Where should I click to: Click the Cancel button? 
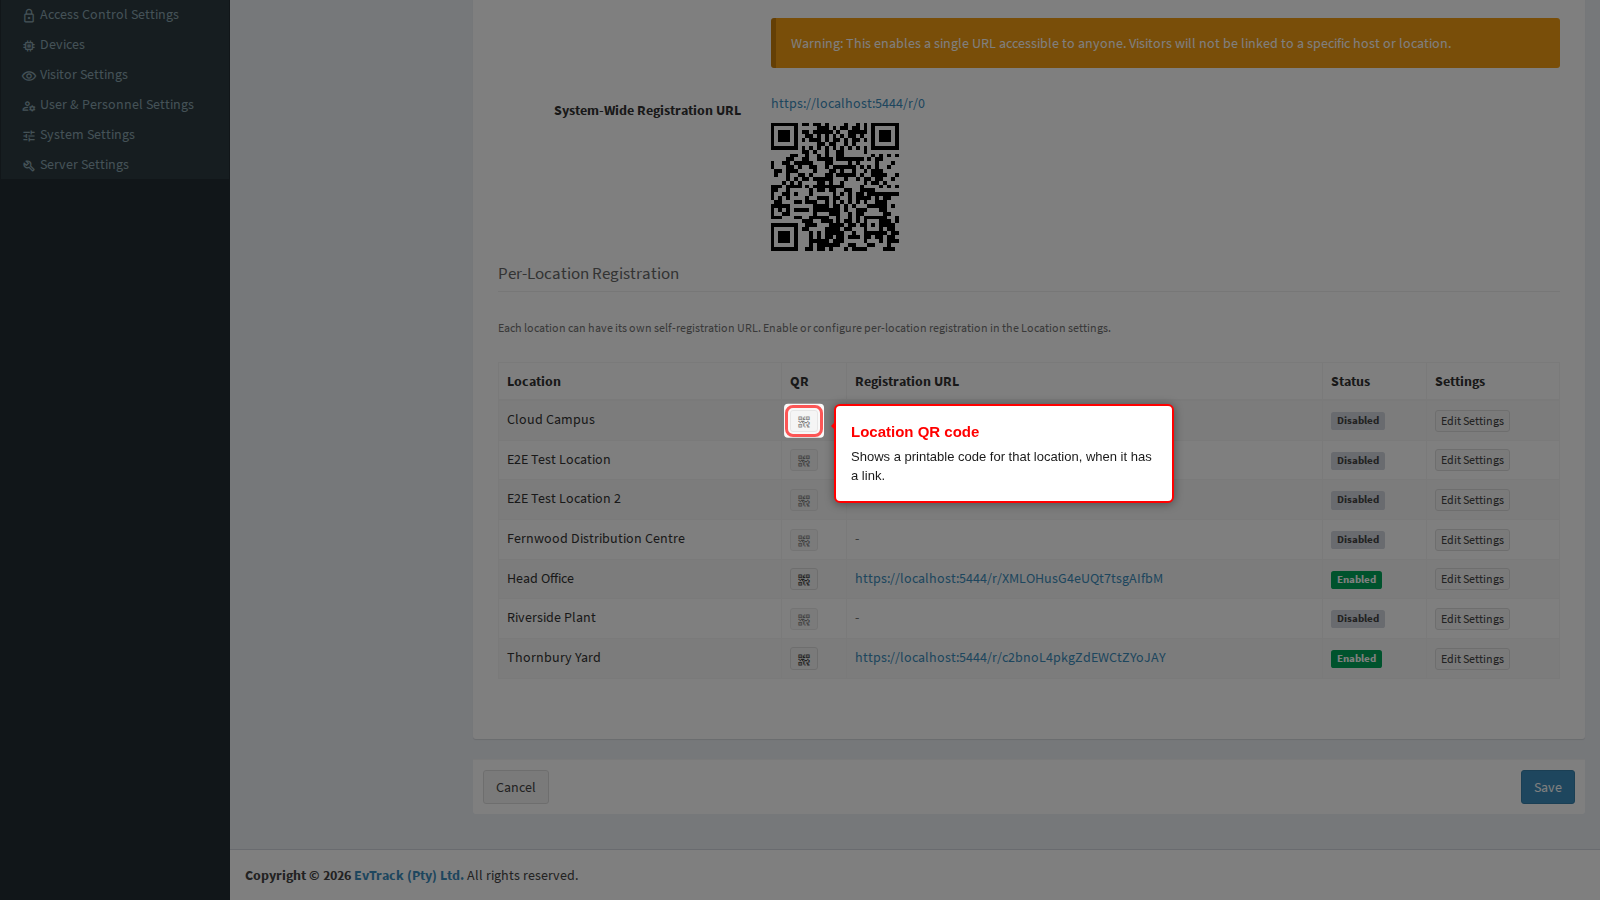point(516,787)
